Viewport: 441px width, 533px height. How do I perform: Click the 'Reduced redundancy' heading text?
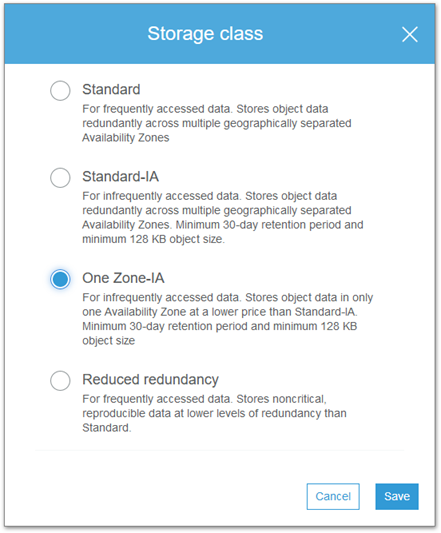coord(151,380)
